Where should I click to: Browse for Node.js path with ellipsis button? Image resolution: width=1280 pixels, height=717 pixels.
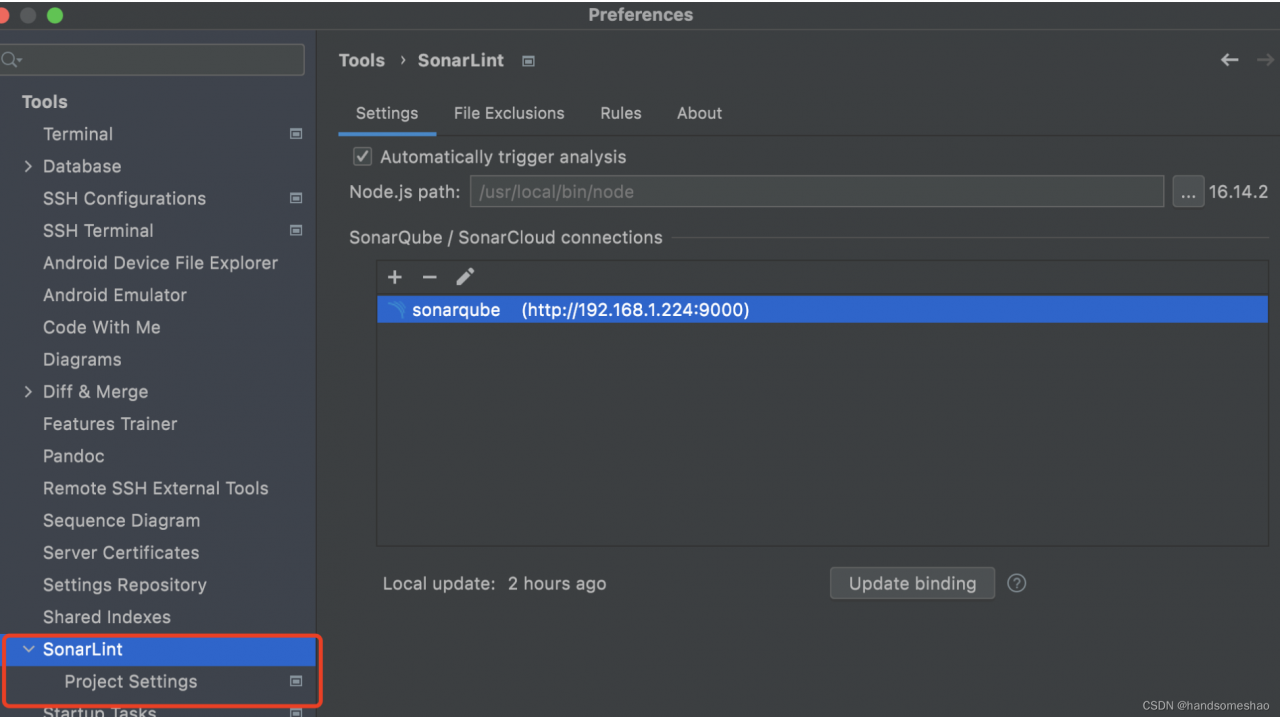click(1188, 192)
